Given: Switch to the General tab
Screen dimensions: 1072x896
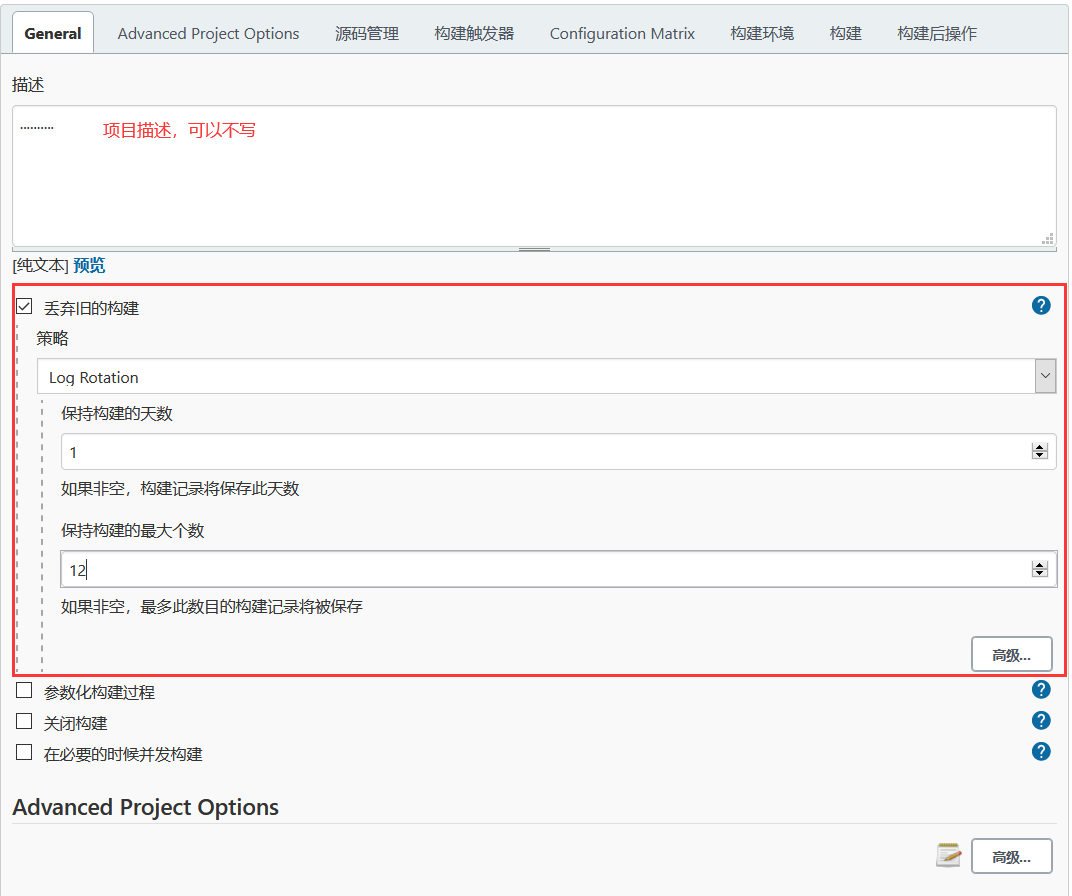Looking at the screenshot, I should 53,33.
